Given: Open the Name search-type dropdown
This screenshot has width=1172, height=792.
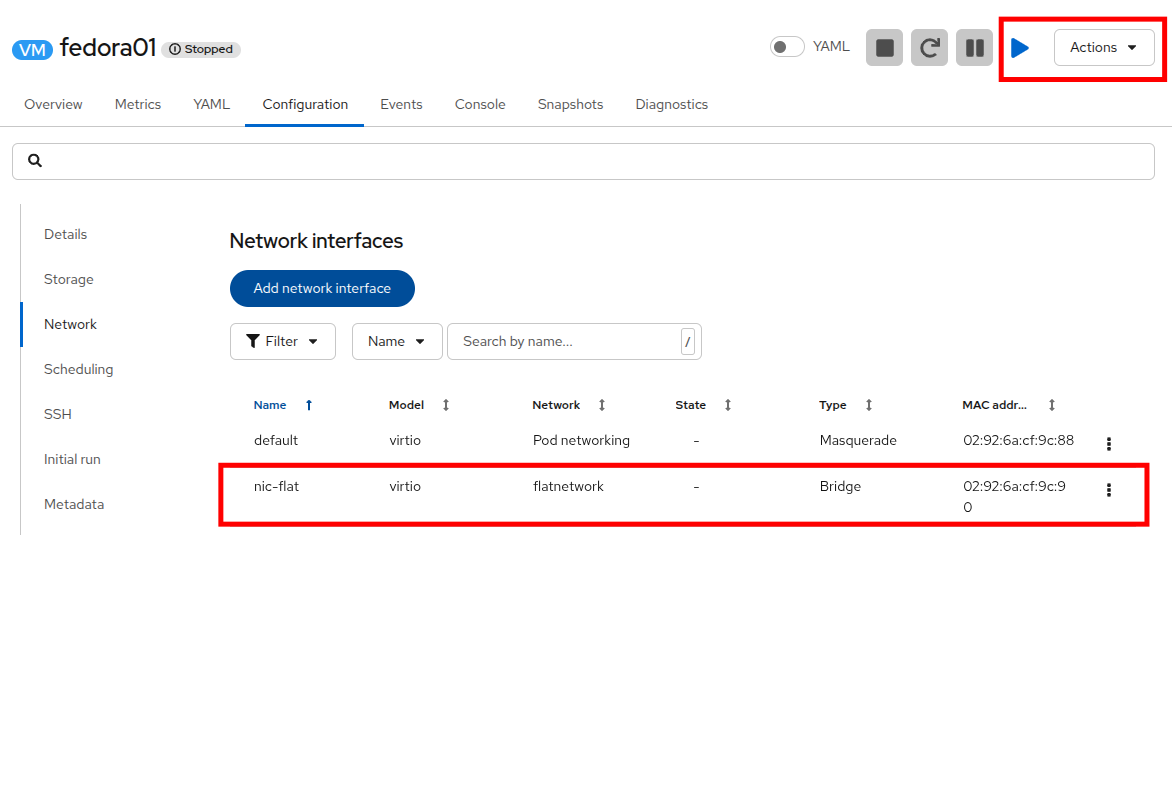Looking at the screenshot, I should (x=397, y=341).
